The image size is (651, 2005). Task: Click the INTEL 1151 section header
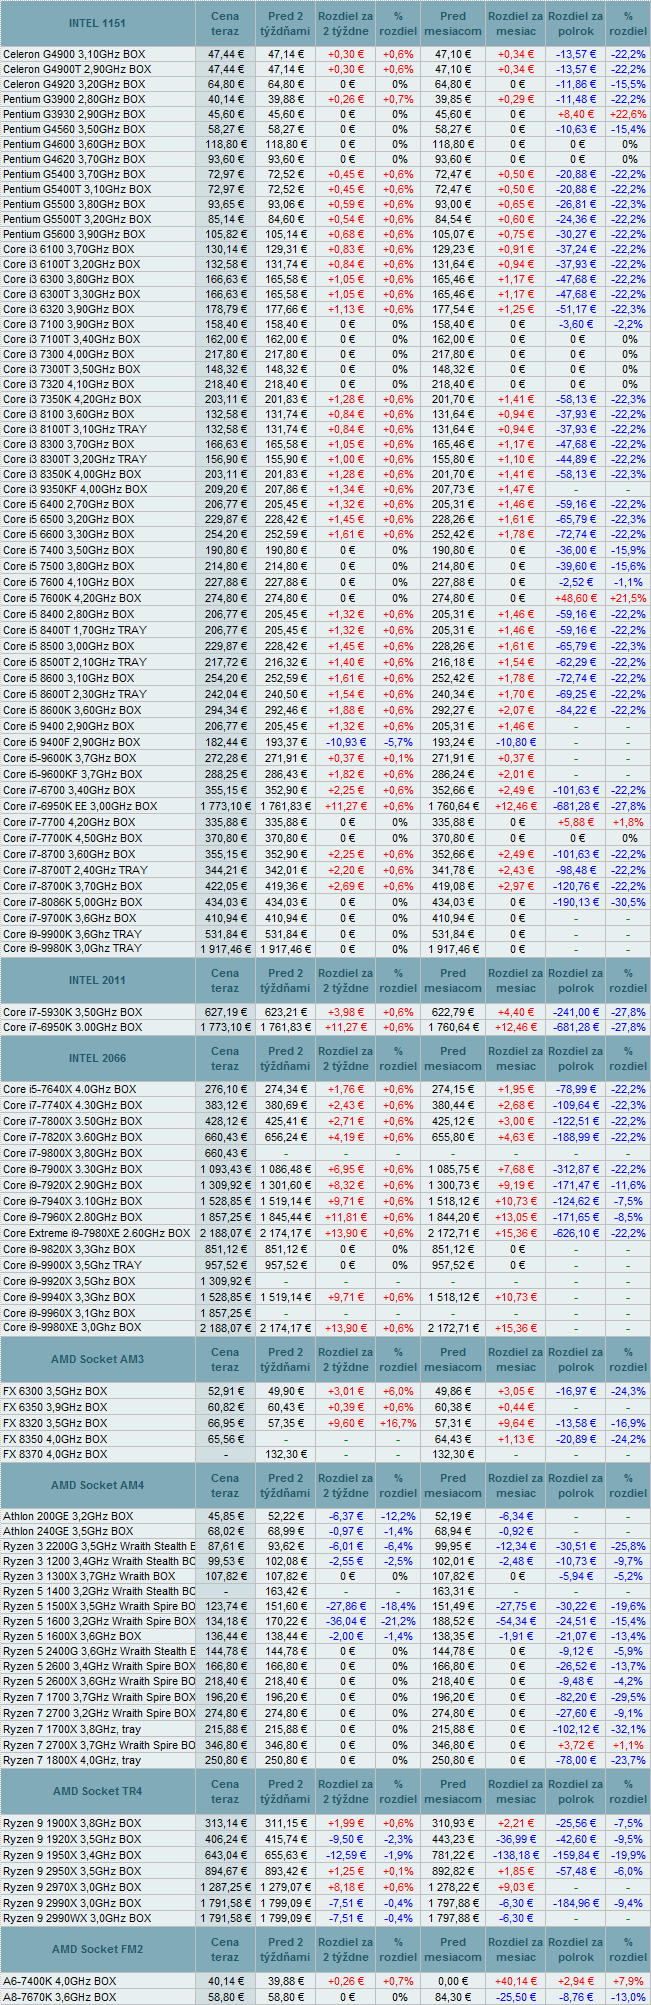pos(98,23)
